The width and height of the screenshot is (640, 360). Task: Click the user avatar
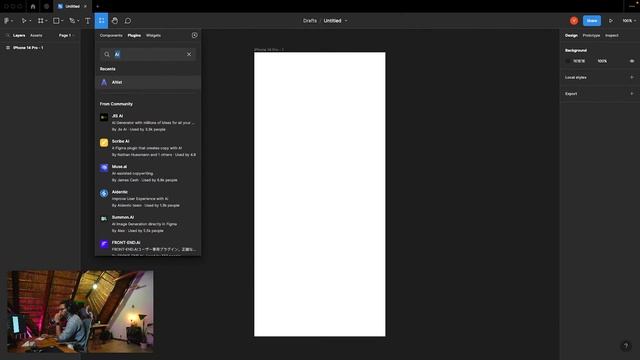574,20
